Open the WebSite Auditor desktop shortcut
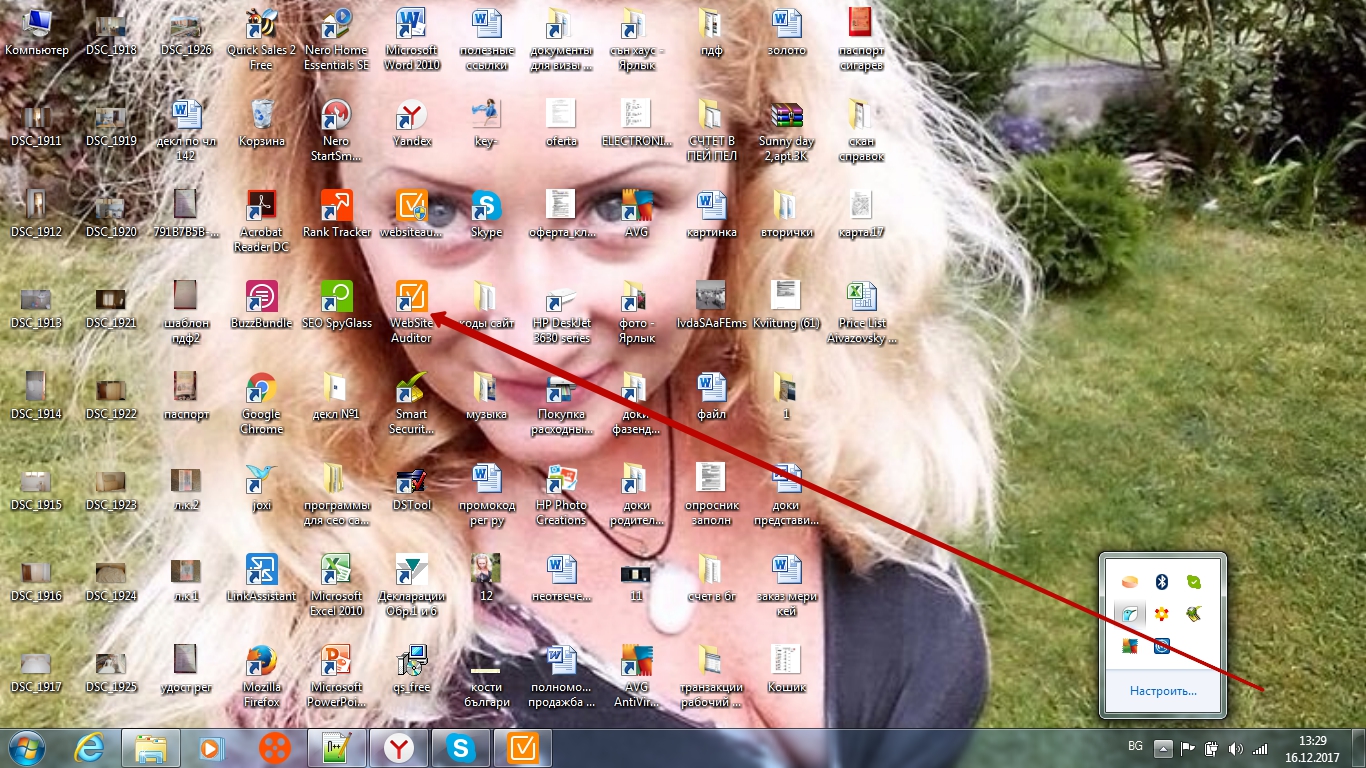This screenshot has height=768, width=1366. (411, 298)
